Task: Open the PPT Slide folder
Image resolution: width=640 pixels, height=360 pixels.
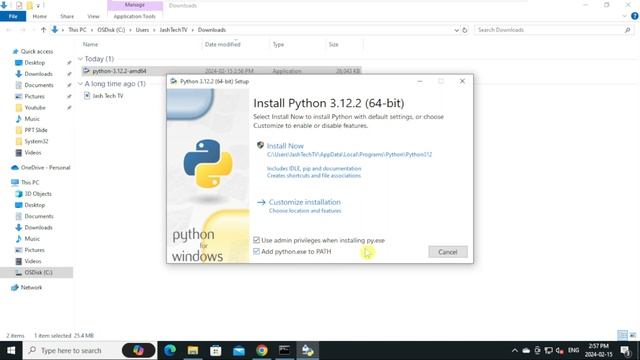Action: (x=36, y=130)
